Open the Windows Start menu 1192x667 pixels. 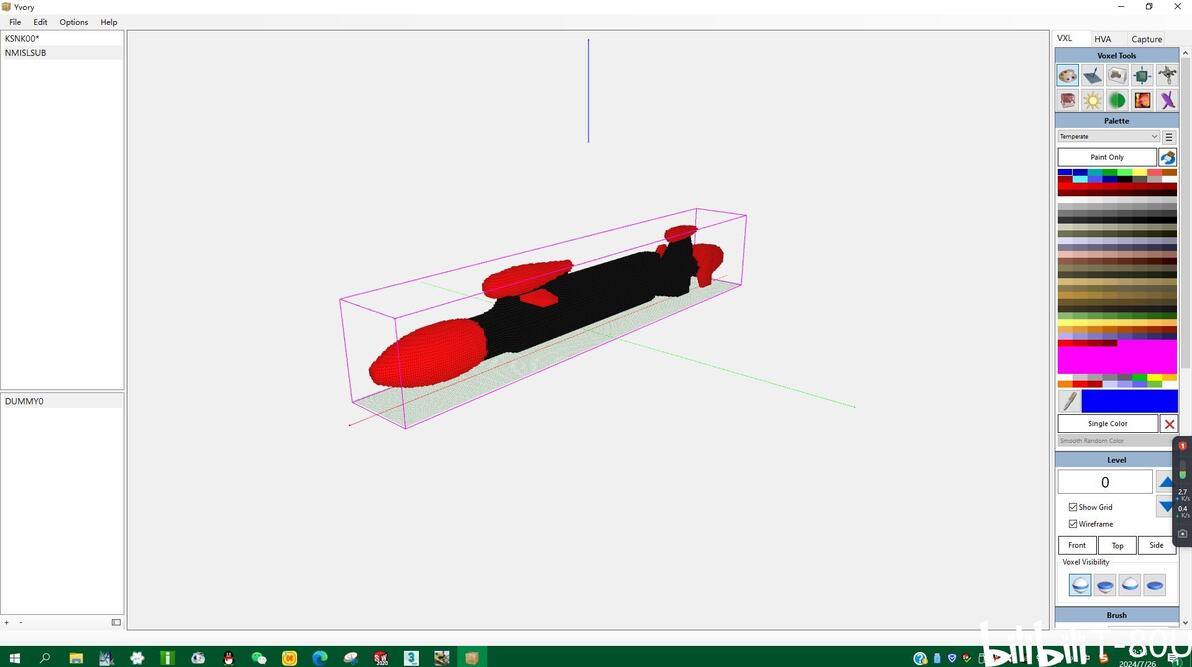click(x=14, y=657)
